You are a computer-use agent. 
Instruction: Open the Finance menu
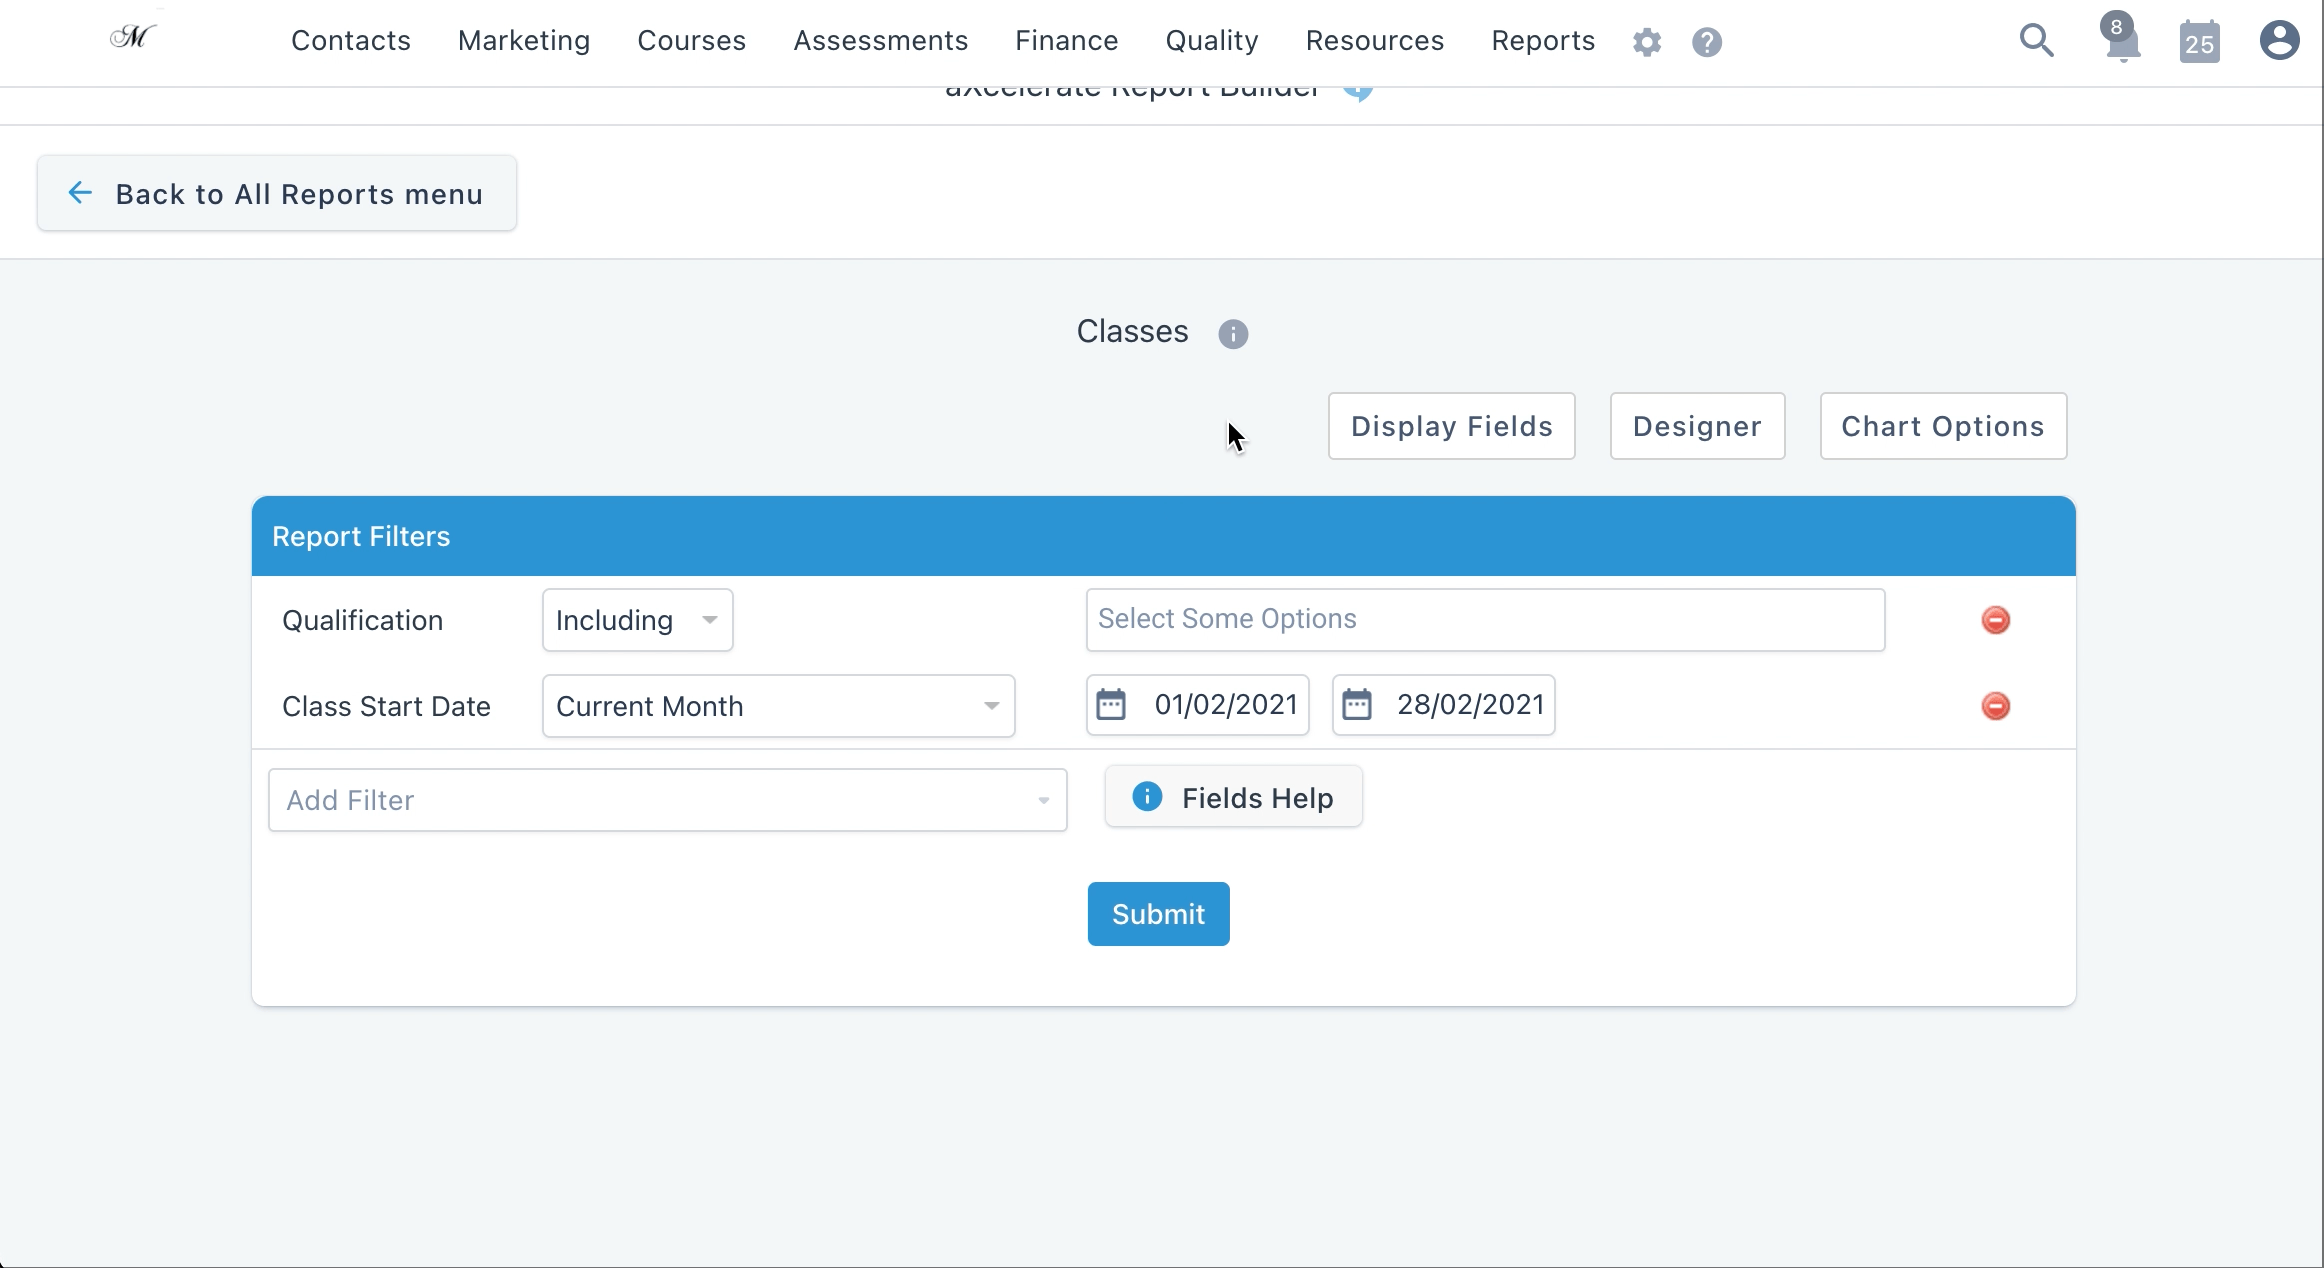tap(1066, 41)
